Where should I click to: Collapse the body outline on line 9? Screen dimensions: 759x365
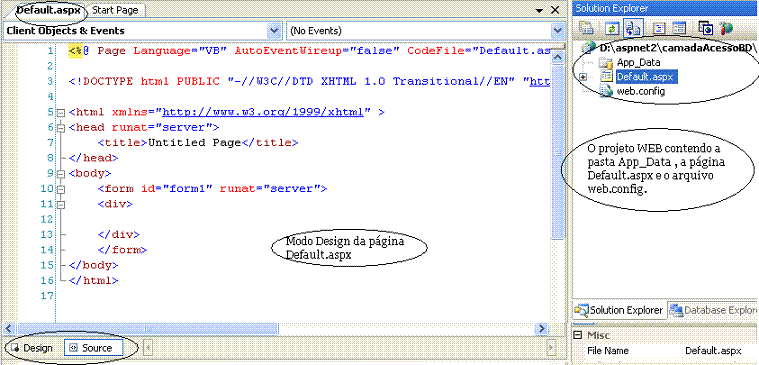click(61, 174)
